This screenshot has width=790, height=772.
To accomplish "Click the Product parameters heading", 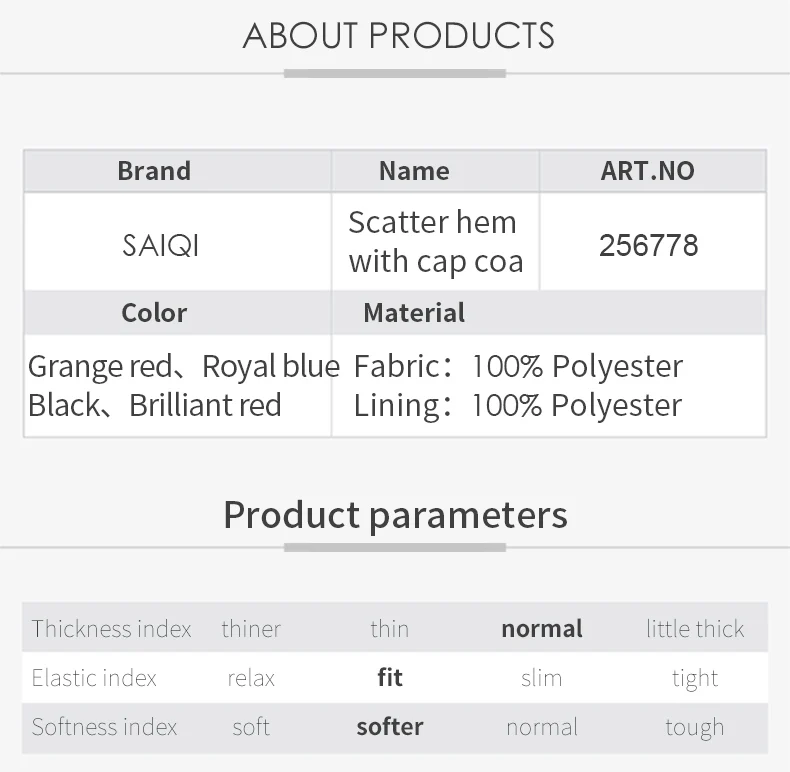I will 396,515.
